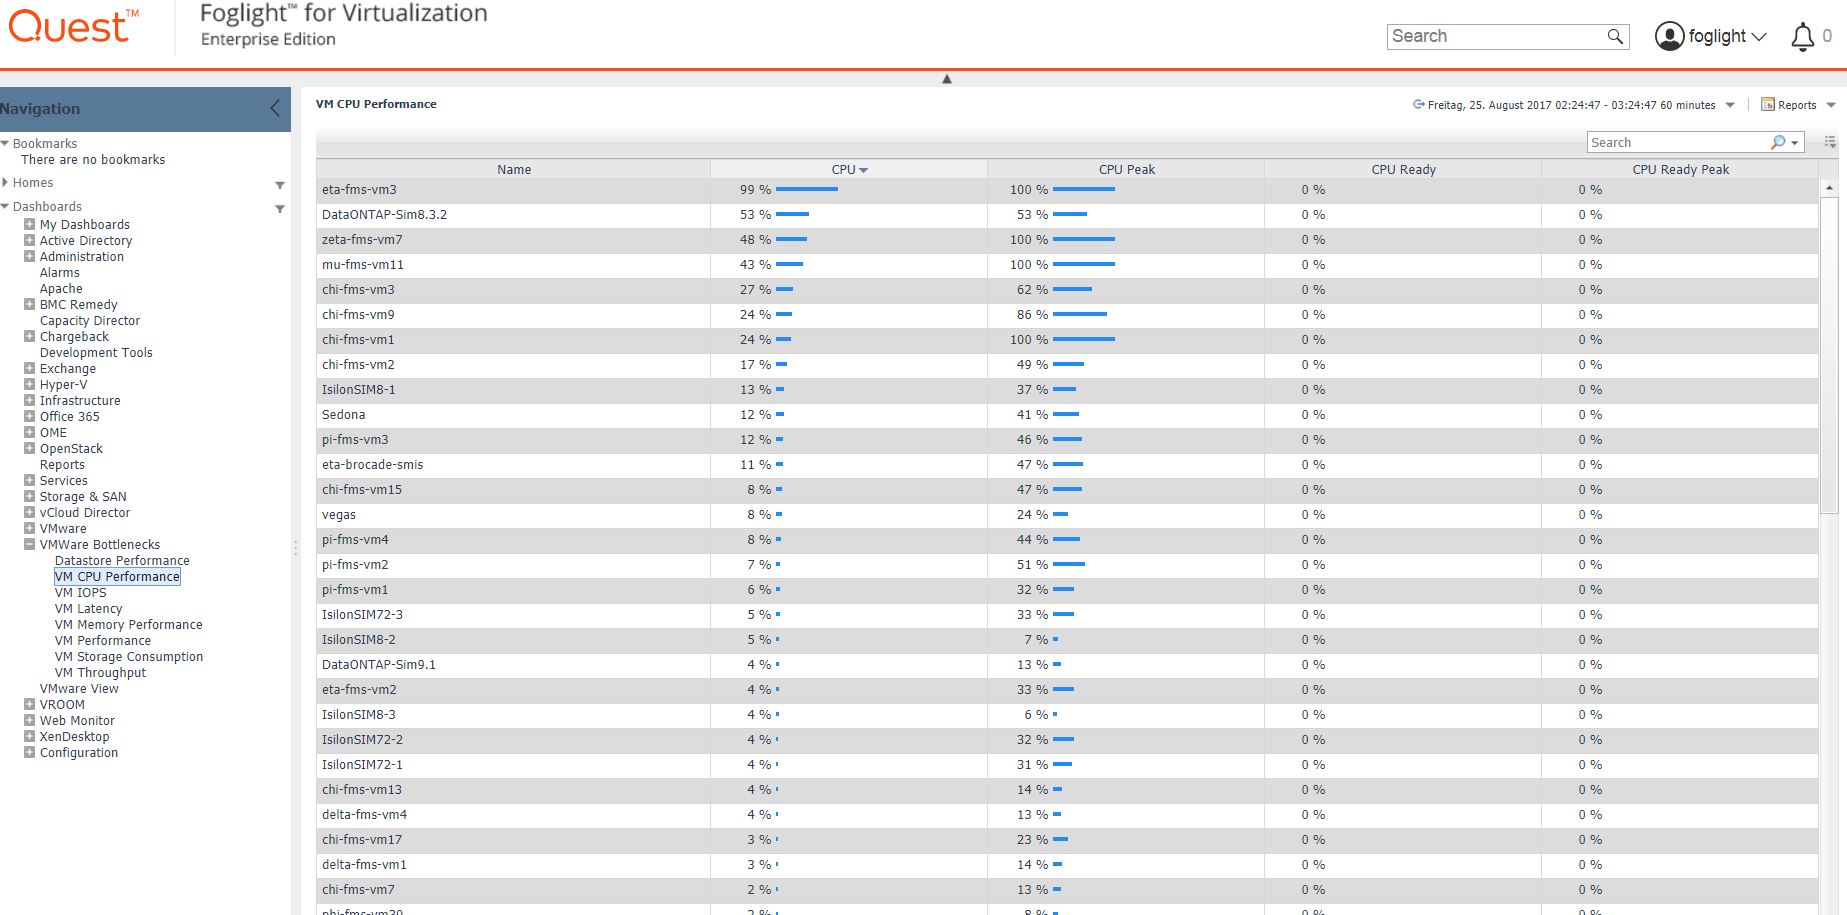This screenshot has height=915, width=1847.
Task: Expand the OME plus icon
Action: [x=30, y=432]
